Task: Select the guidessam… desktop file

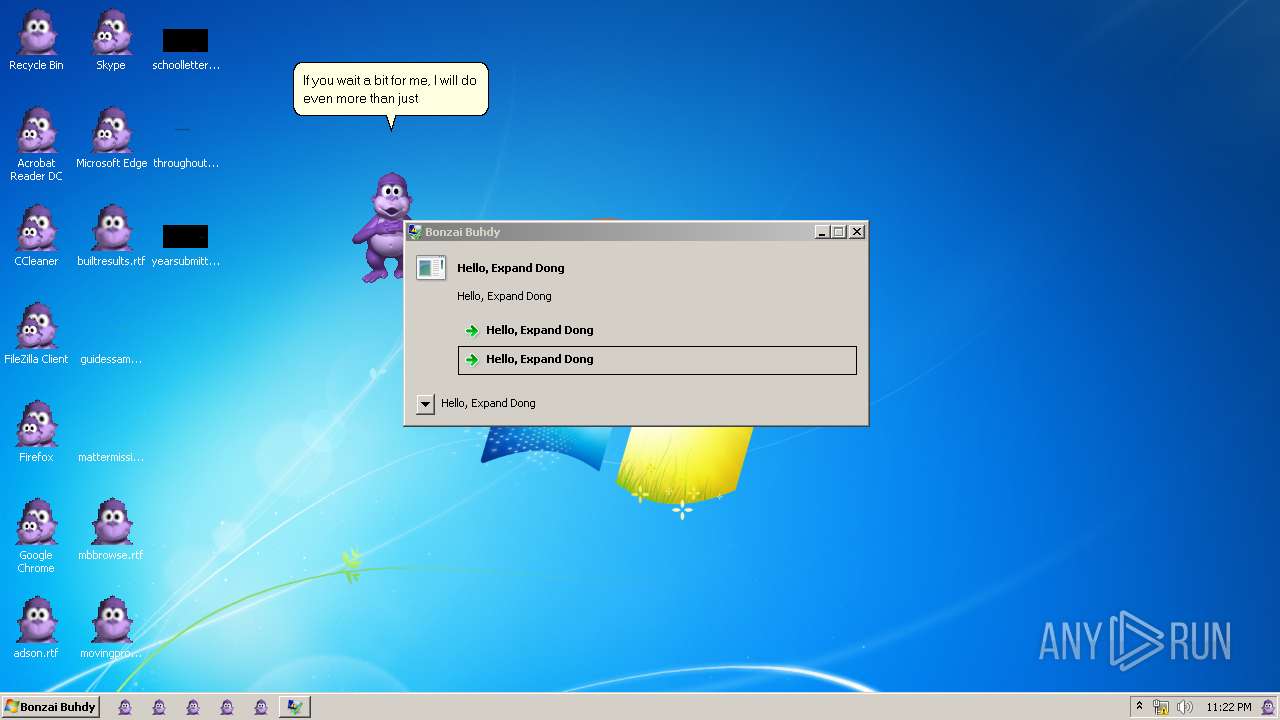Action: [x=111, y=358]
